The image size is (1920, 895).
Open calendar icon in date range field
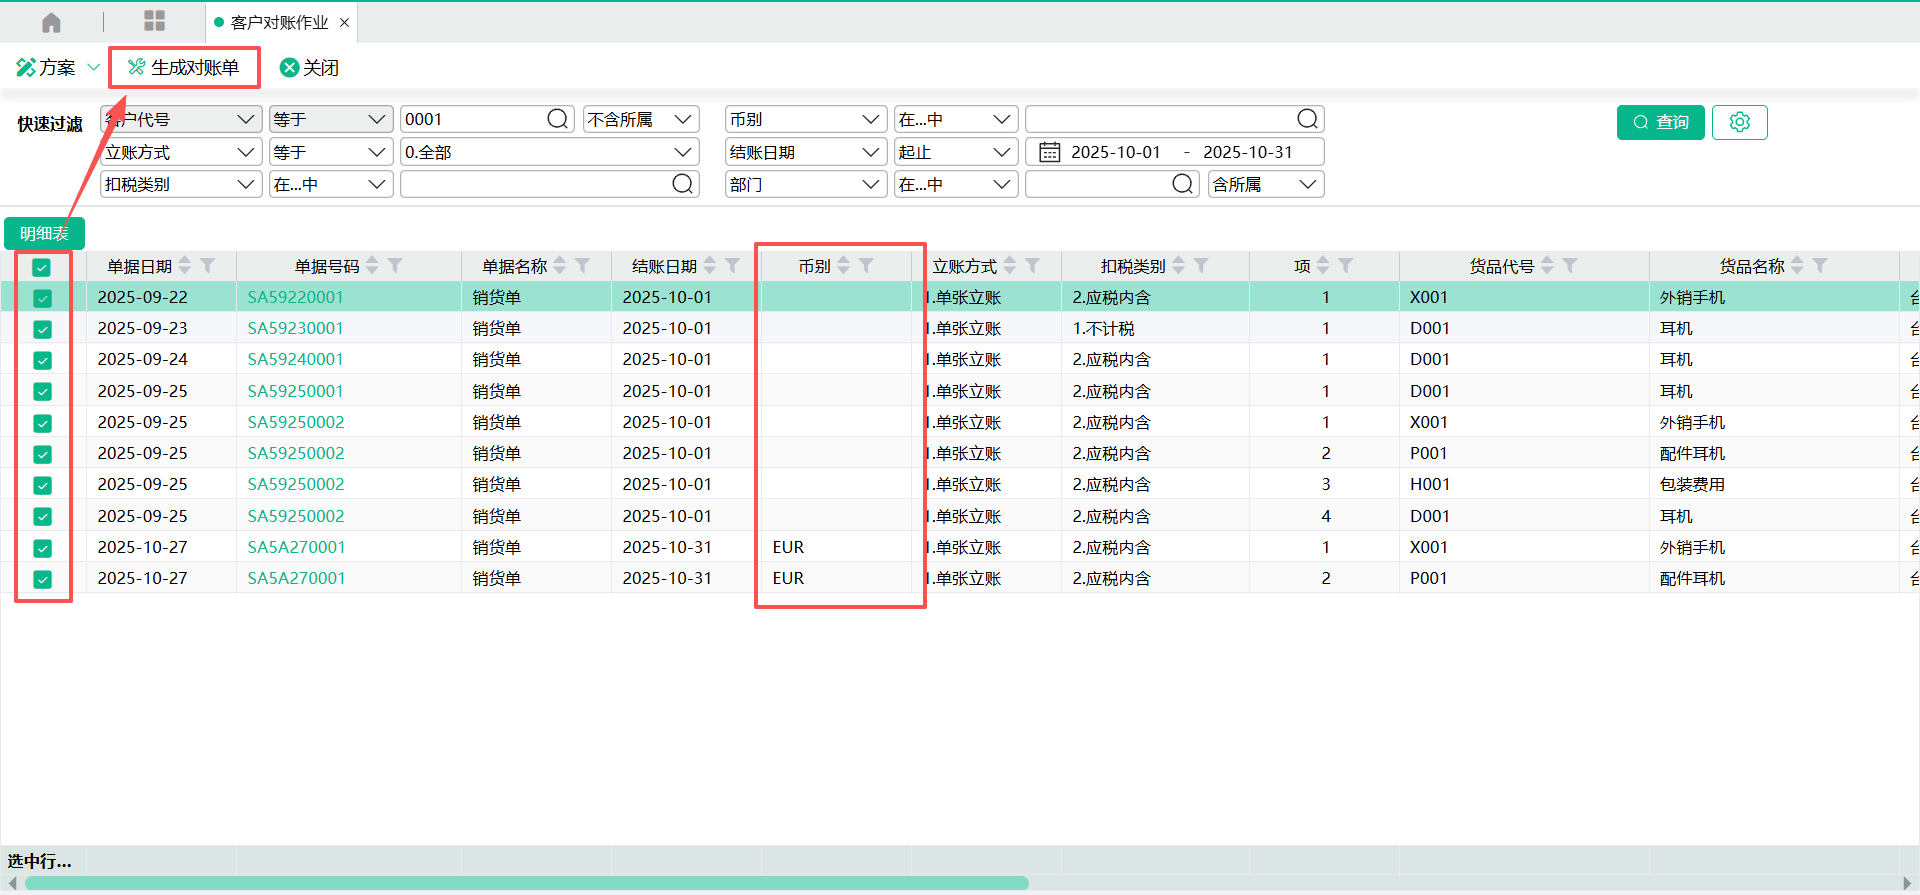tap(1049, 152)
